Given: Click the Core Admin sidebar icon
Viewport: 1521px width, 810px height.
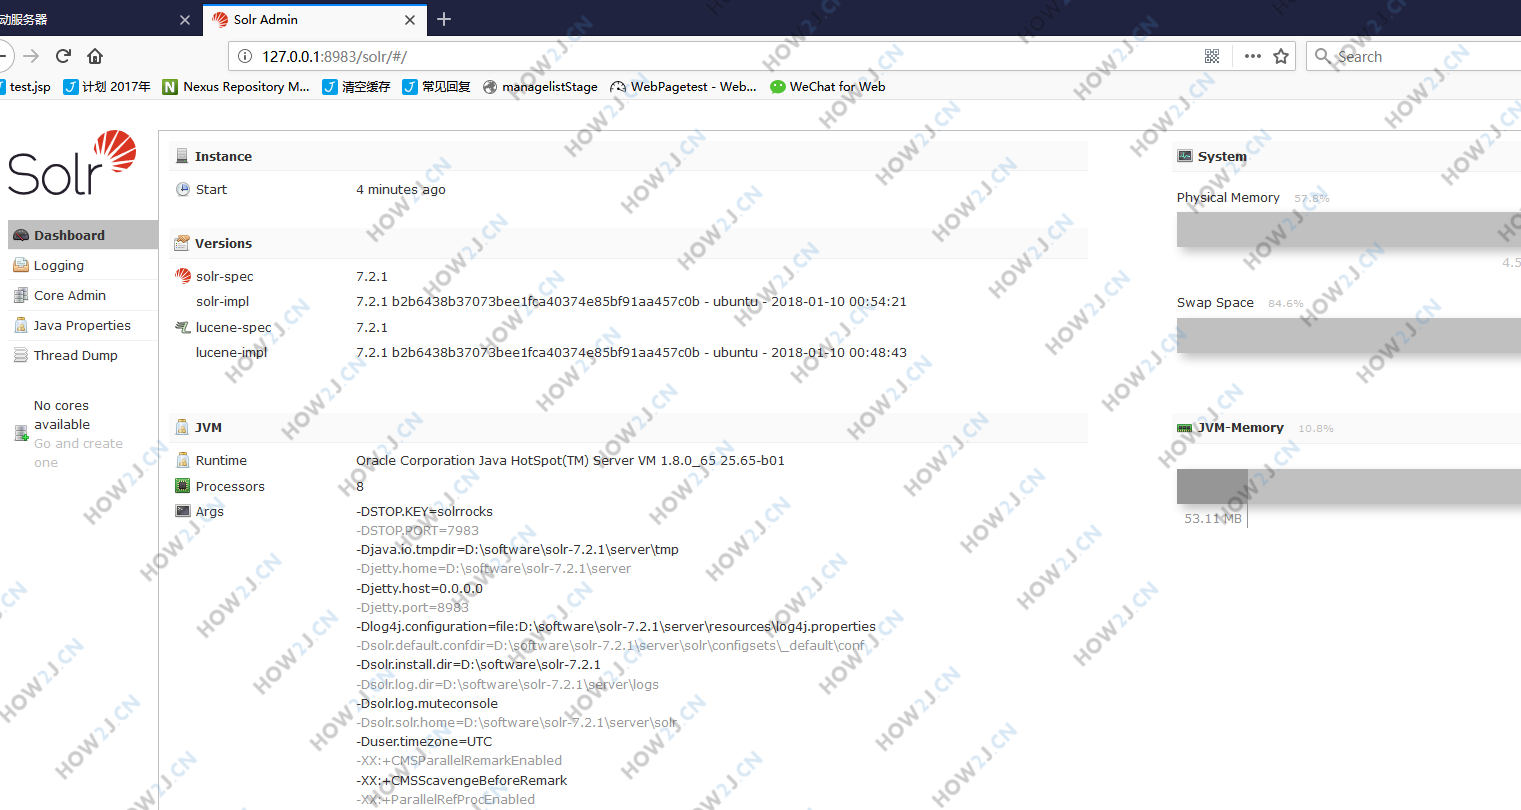Looking at the screenshot, I should click(x=21, y=295).
